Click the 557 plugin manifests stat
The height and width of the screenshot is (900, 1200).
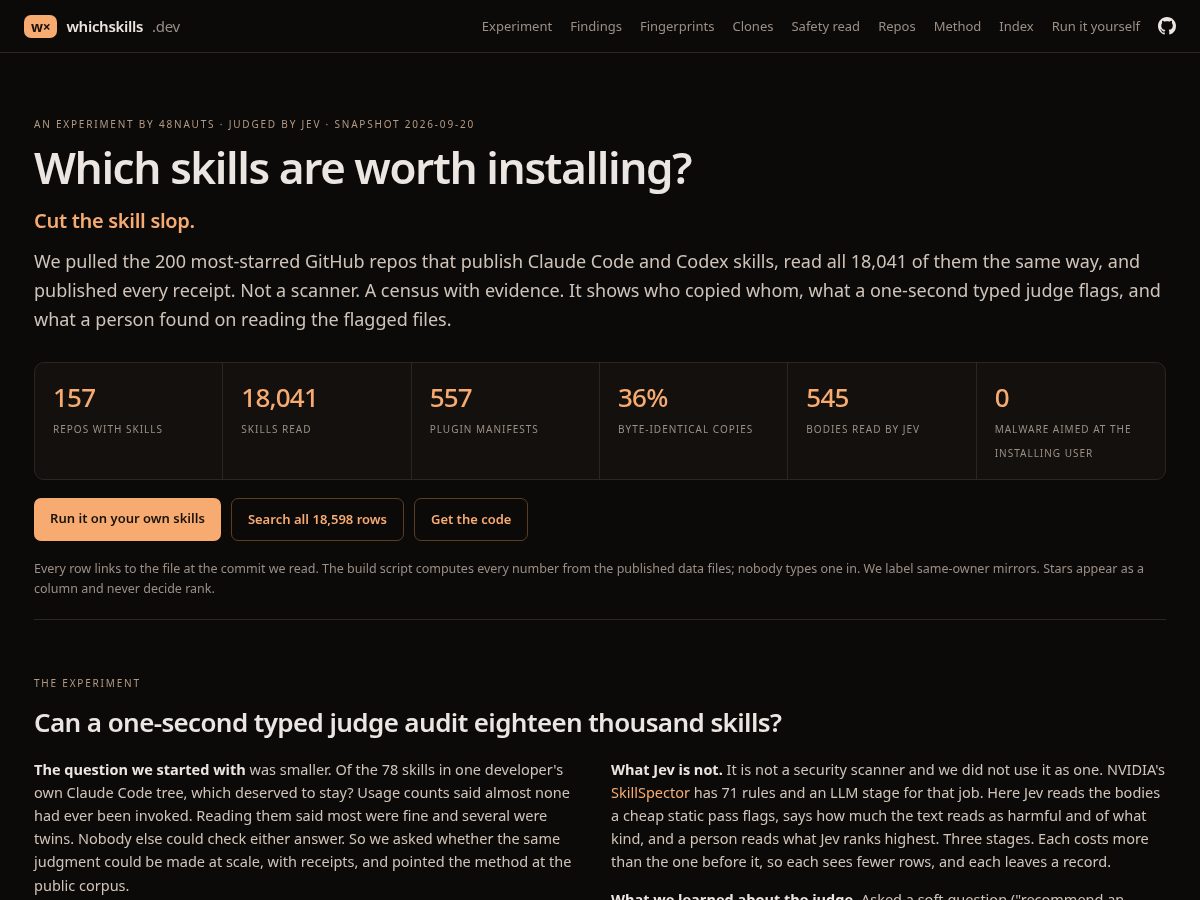505,421
